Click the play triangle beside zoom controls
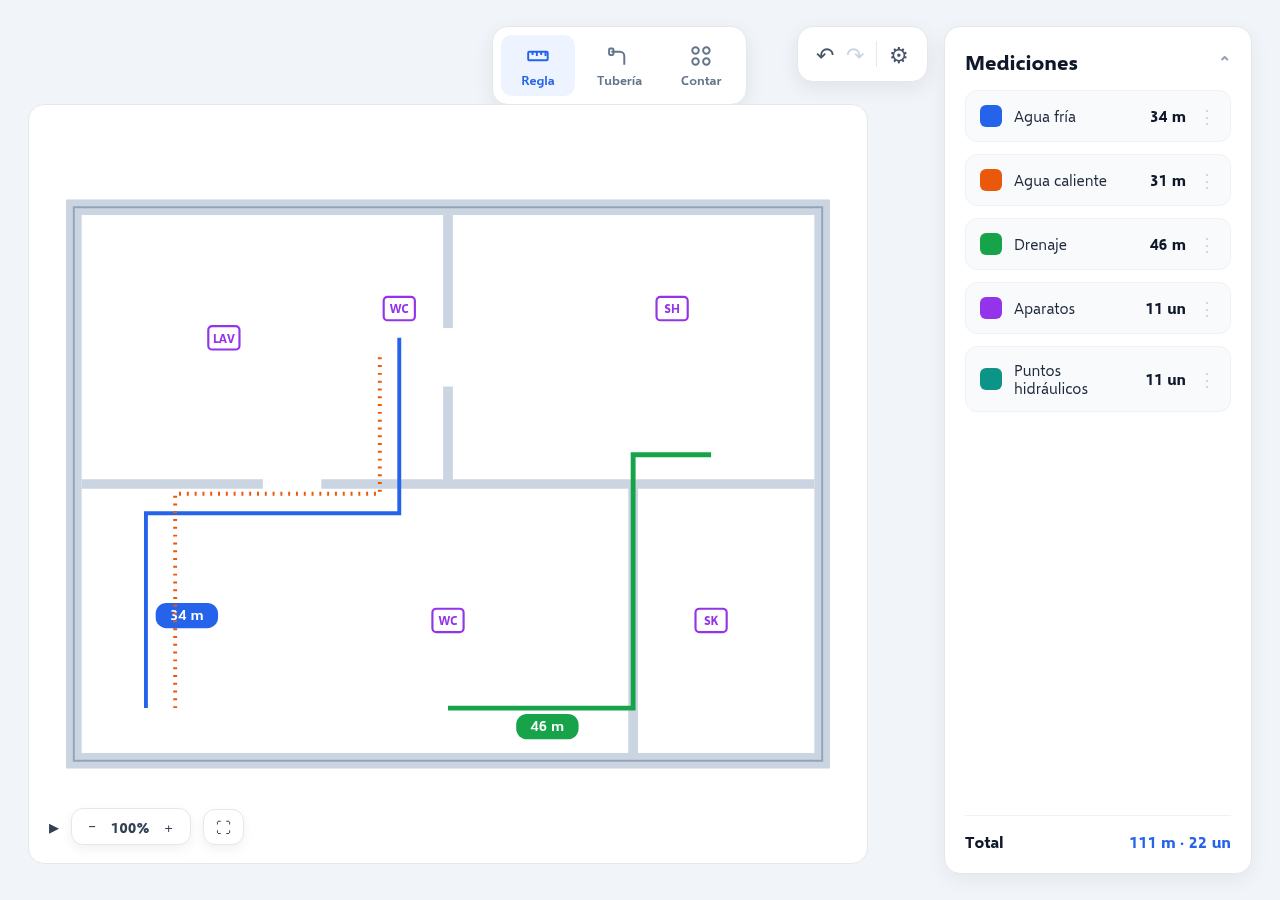 (54, 828)
